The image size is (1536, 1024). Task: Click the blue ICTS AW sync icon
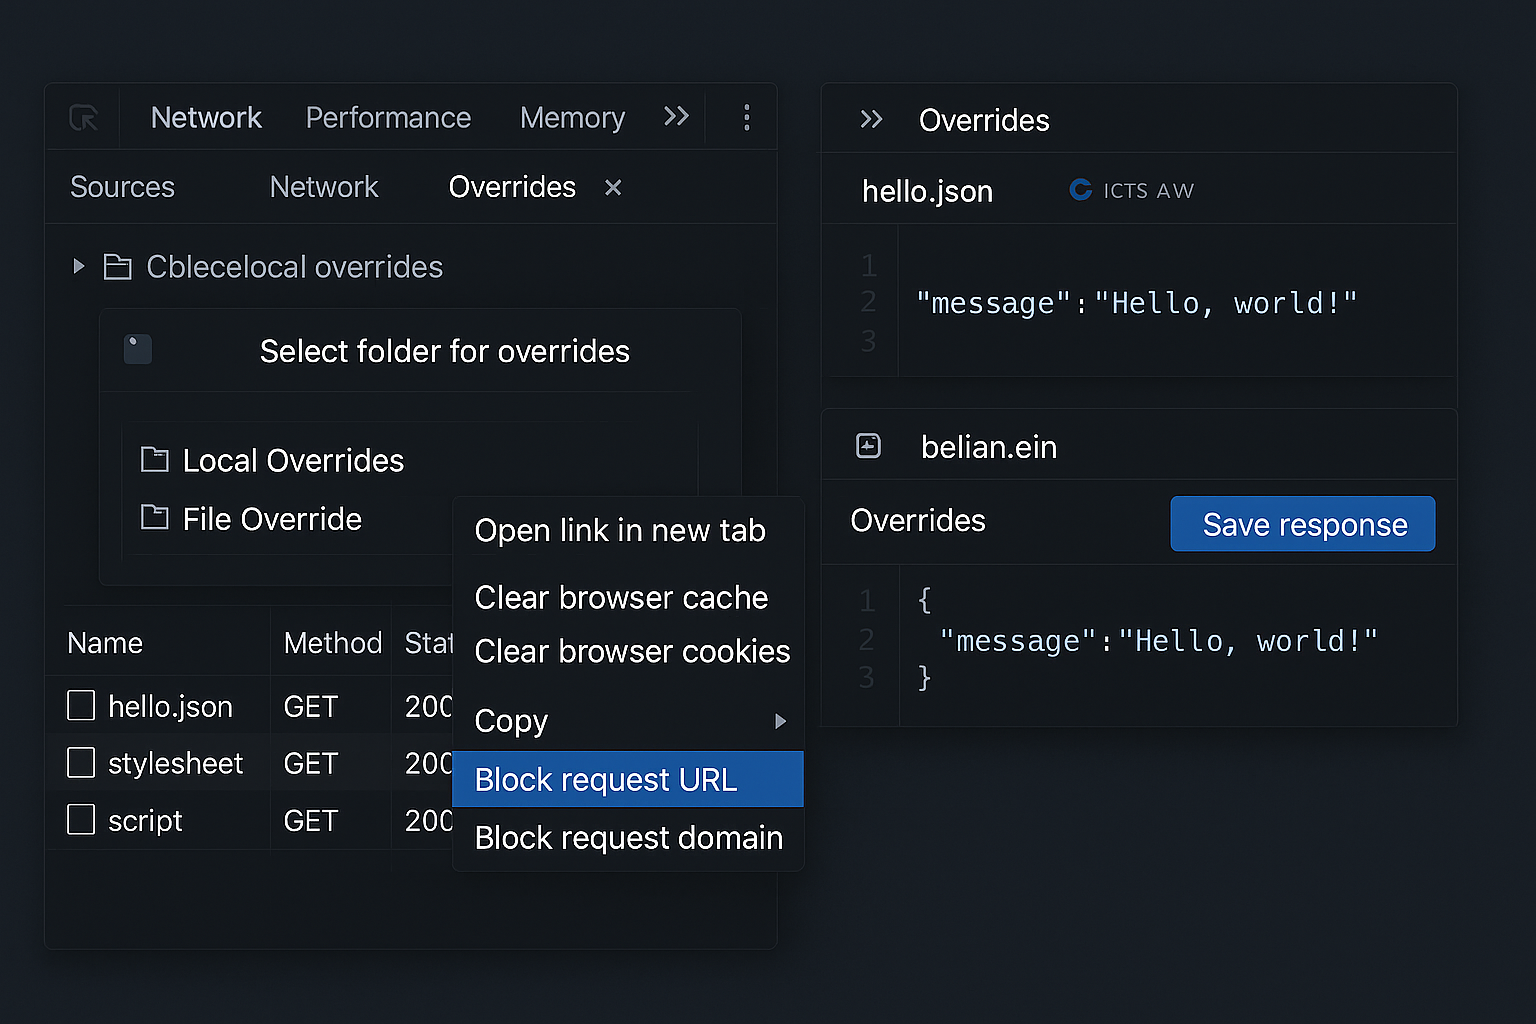(x=1080, y=190)
